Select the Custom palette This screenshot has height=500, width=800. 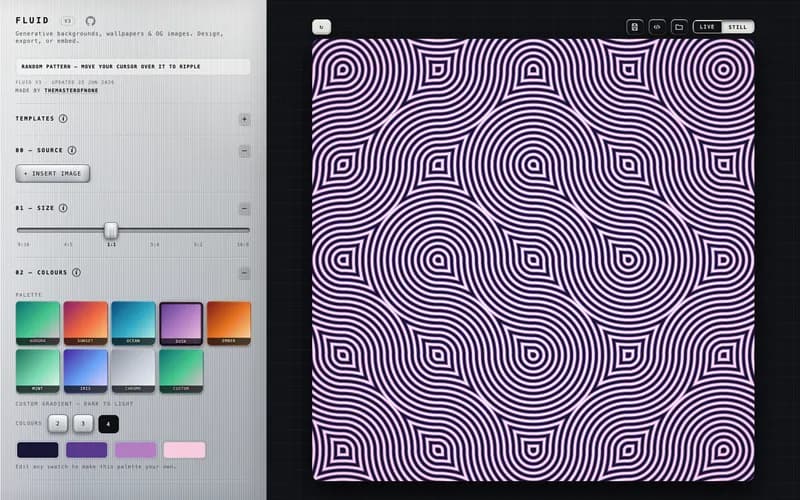click(181, 371)
